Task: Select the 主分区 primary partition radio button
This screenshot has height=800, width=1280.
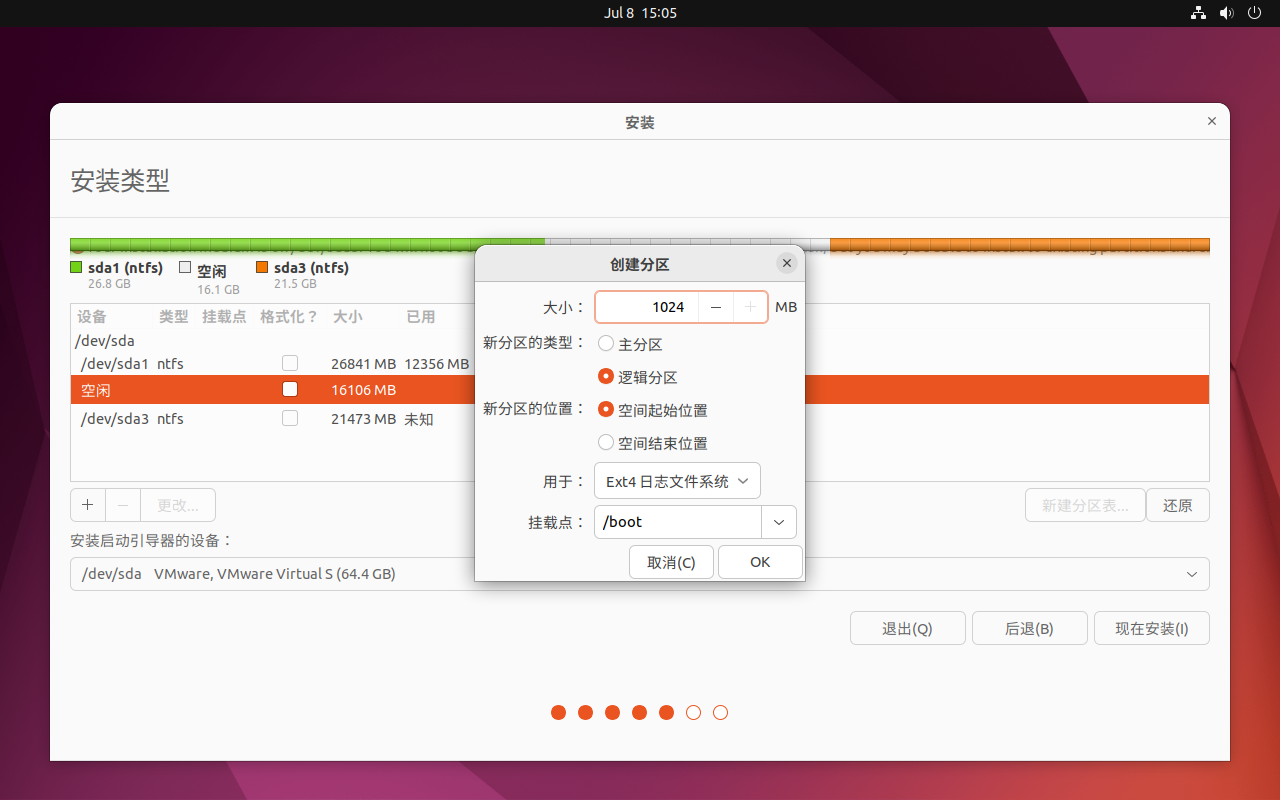Action: (x=606, y=344)
